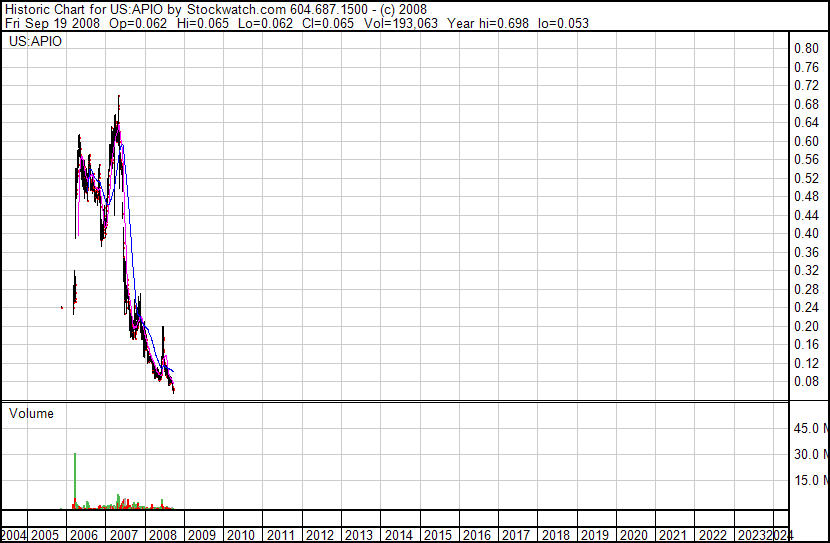Click the Year hi=0.698 text

[x=488, y=23]
